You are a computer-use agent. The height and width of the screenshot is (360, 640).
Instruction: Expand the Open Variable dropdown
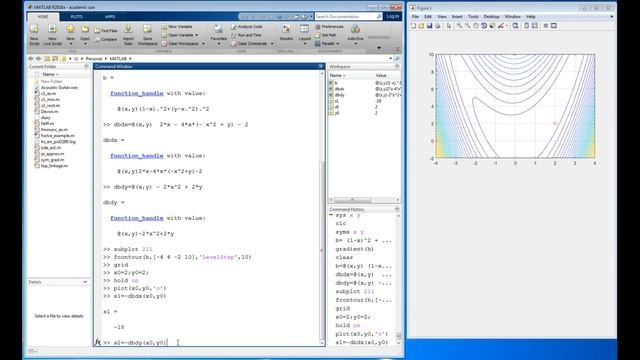click(197, 35)
